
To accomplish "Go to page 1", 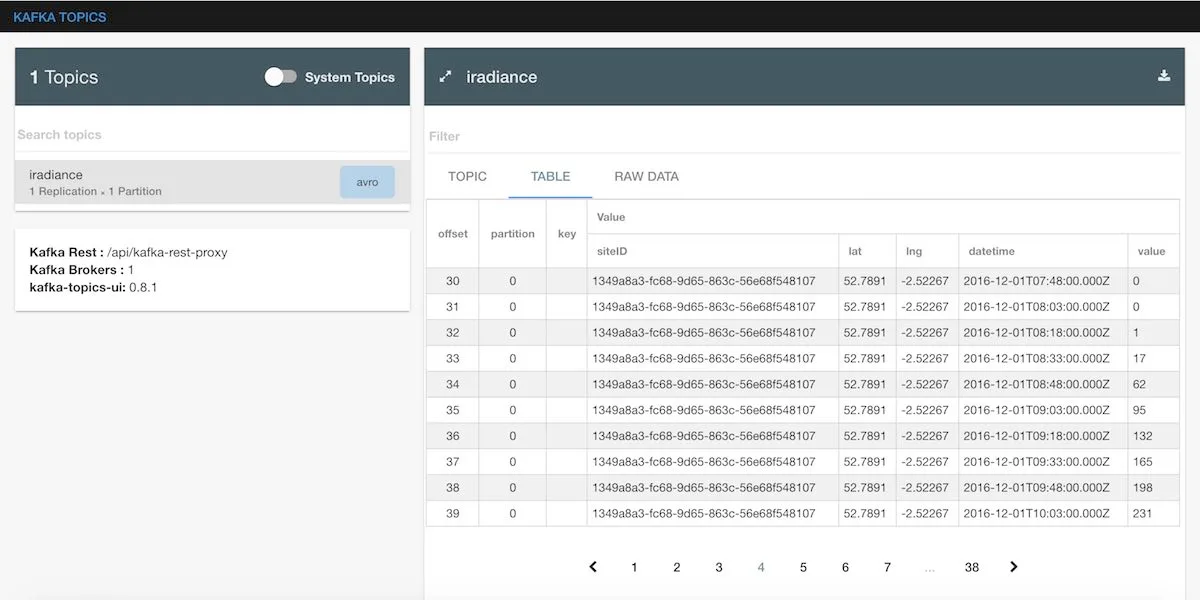I will point(634,567).
